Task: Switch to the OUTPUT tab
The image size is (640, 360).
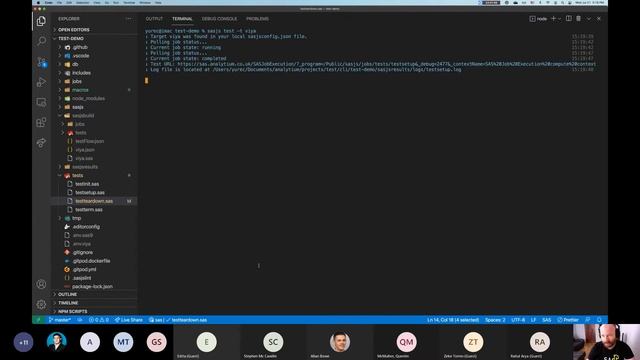Action: coord(154,19)
